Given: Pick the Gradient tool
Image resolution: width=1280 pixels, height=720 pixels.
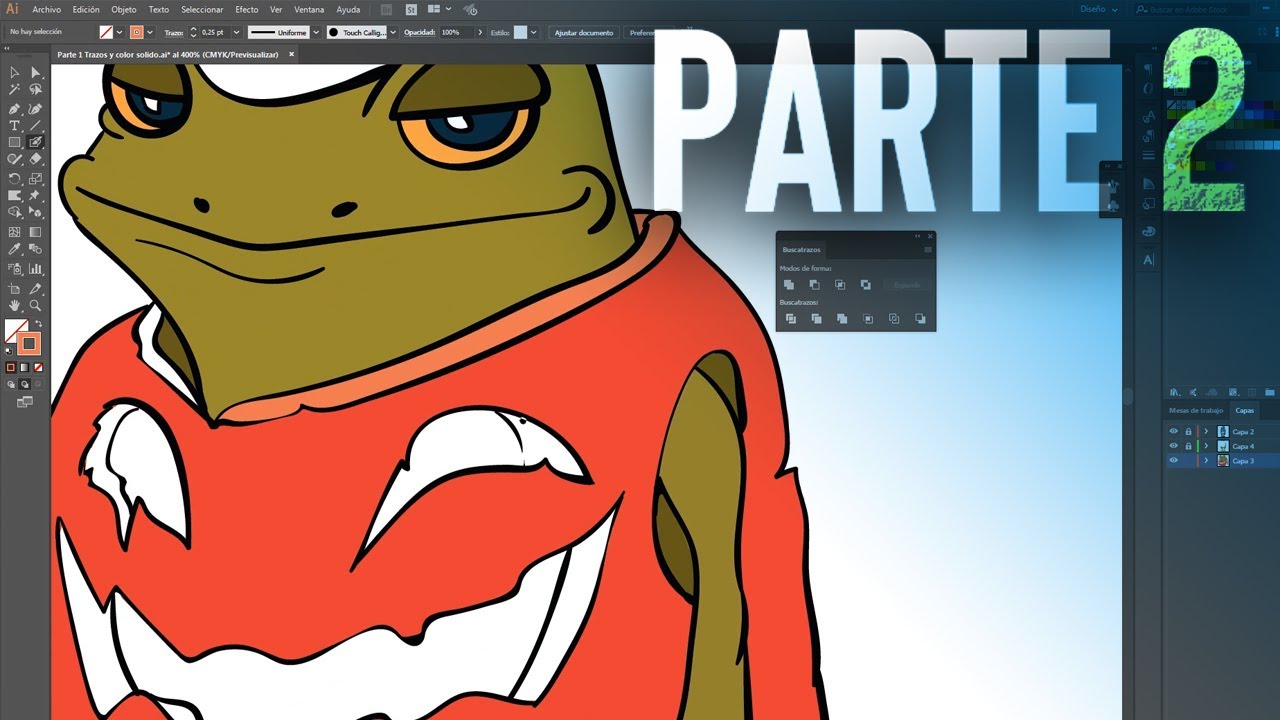Looking at the screenshot, I should pos(36,232).
